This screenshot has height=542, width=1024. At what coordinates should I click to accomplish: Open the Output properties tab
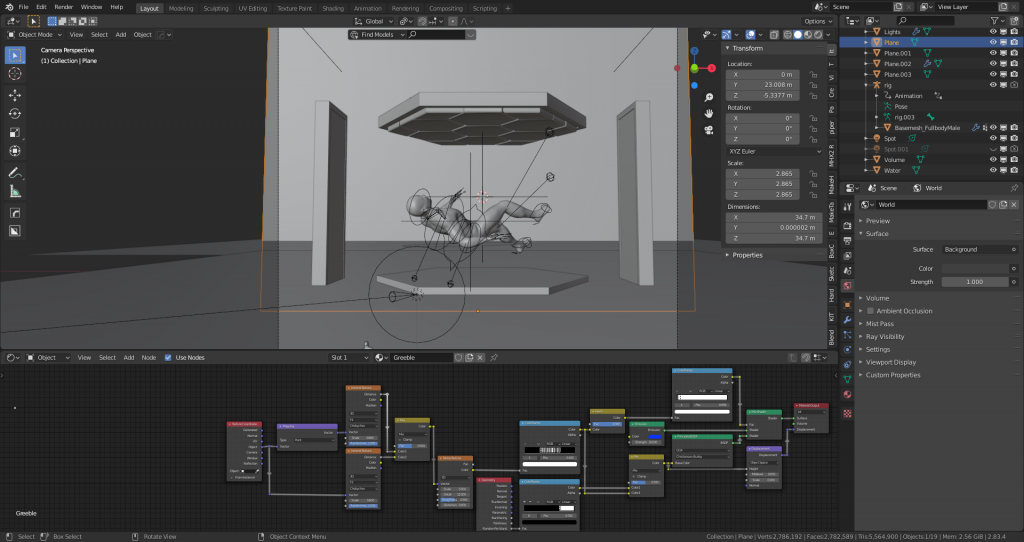pos(848,241)
